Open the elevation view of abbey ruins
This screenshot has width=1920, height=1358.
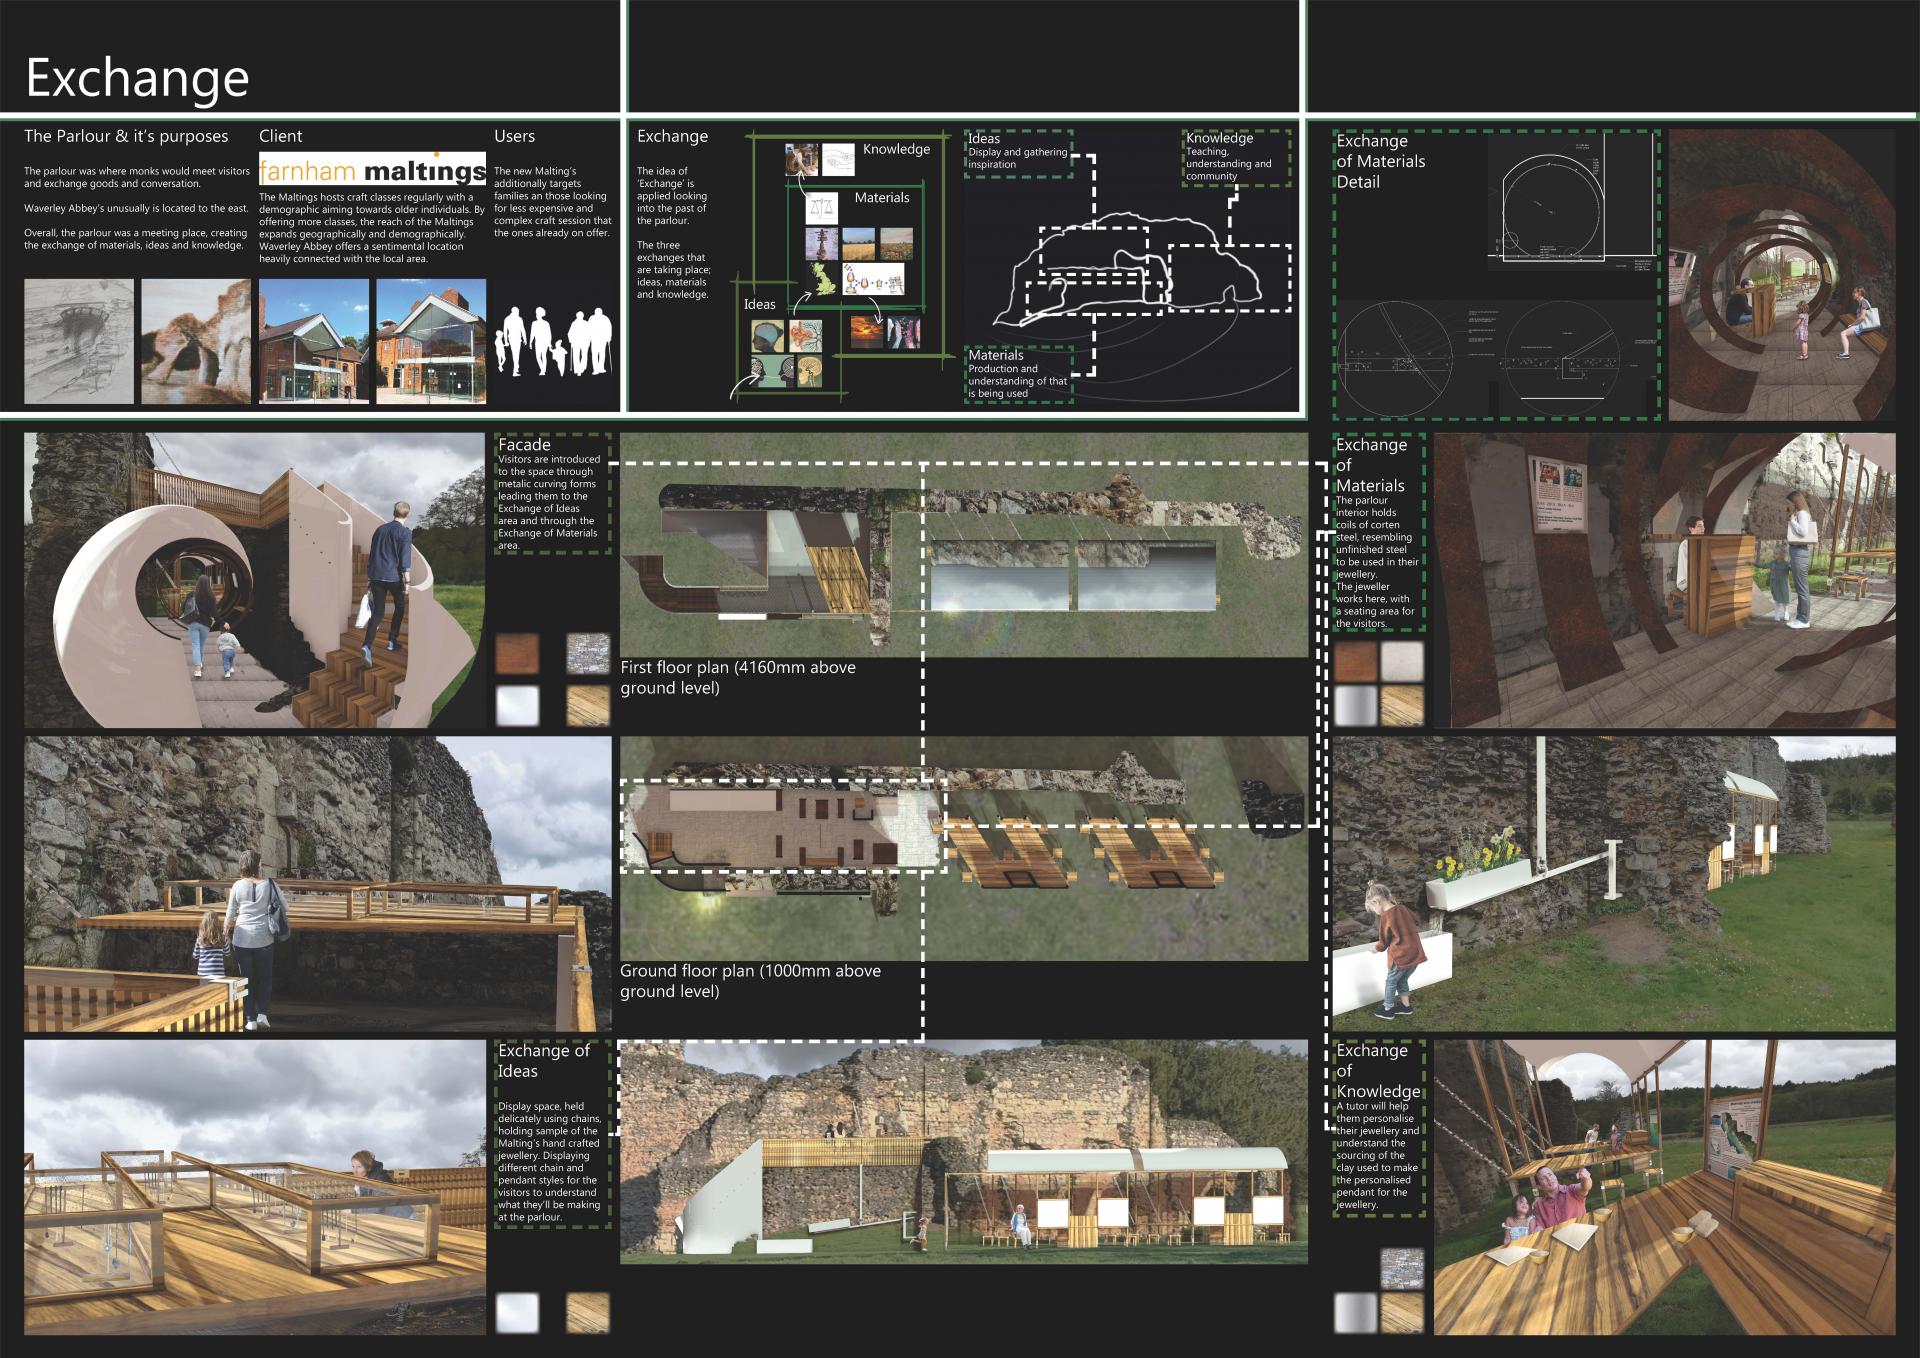(963, 1152)
